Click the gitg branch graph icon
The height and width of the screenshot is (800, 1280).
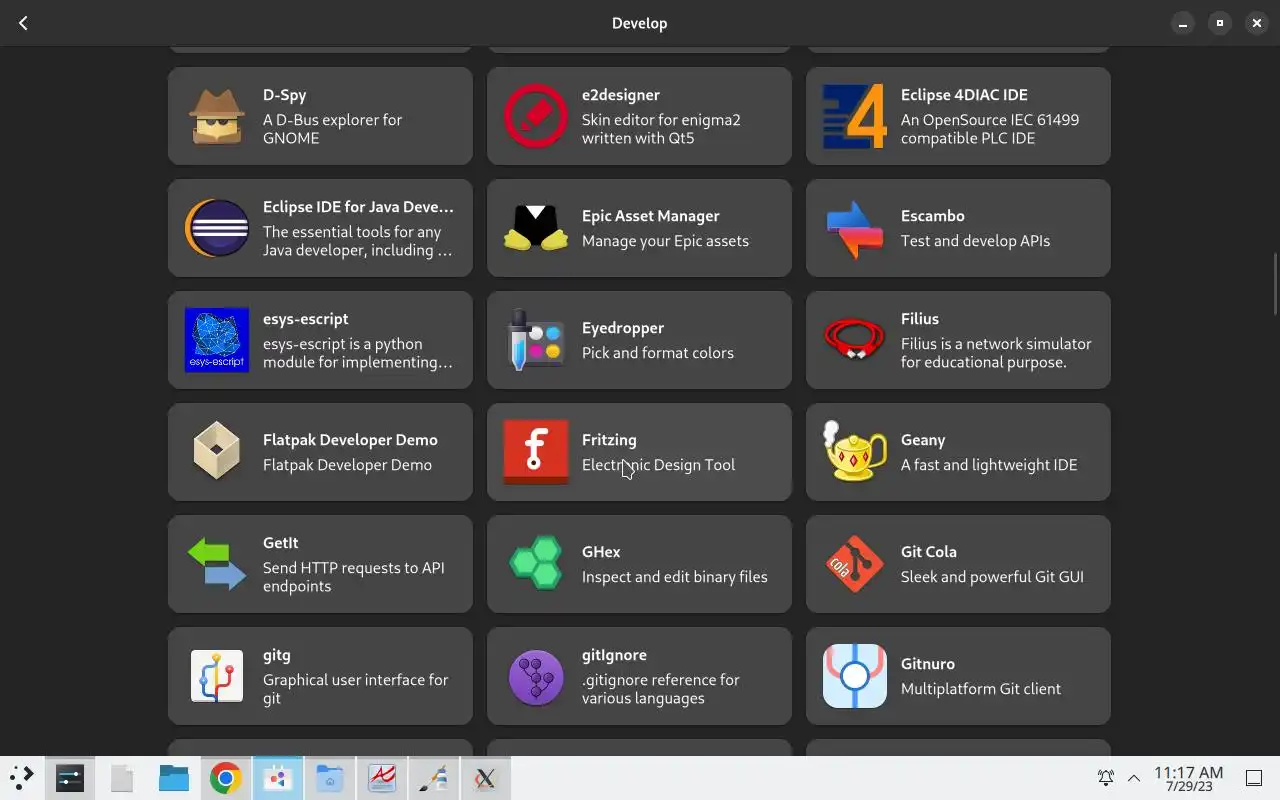tap(217, 676)
